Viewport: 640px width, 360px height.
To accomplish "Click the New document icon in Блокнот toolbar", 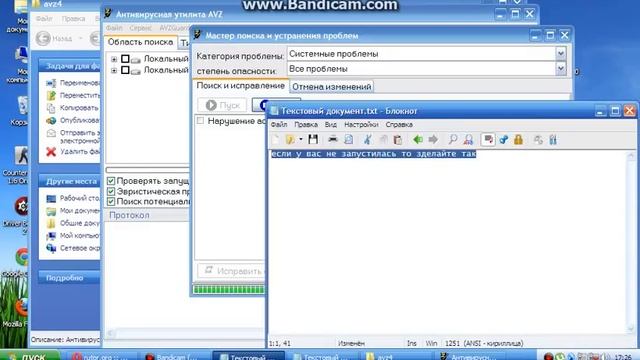I will (x=276, y=140).
